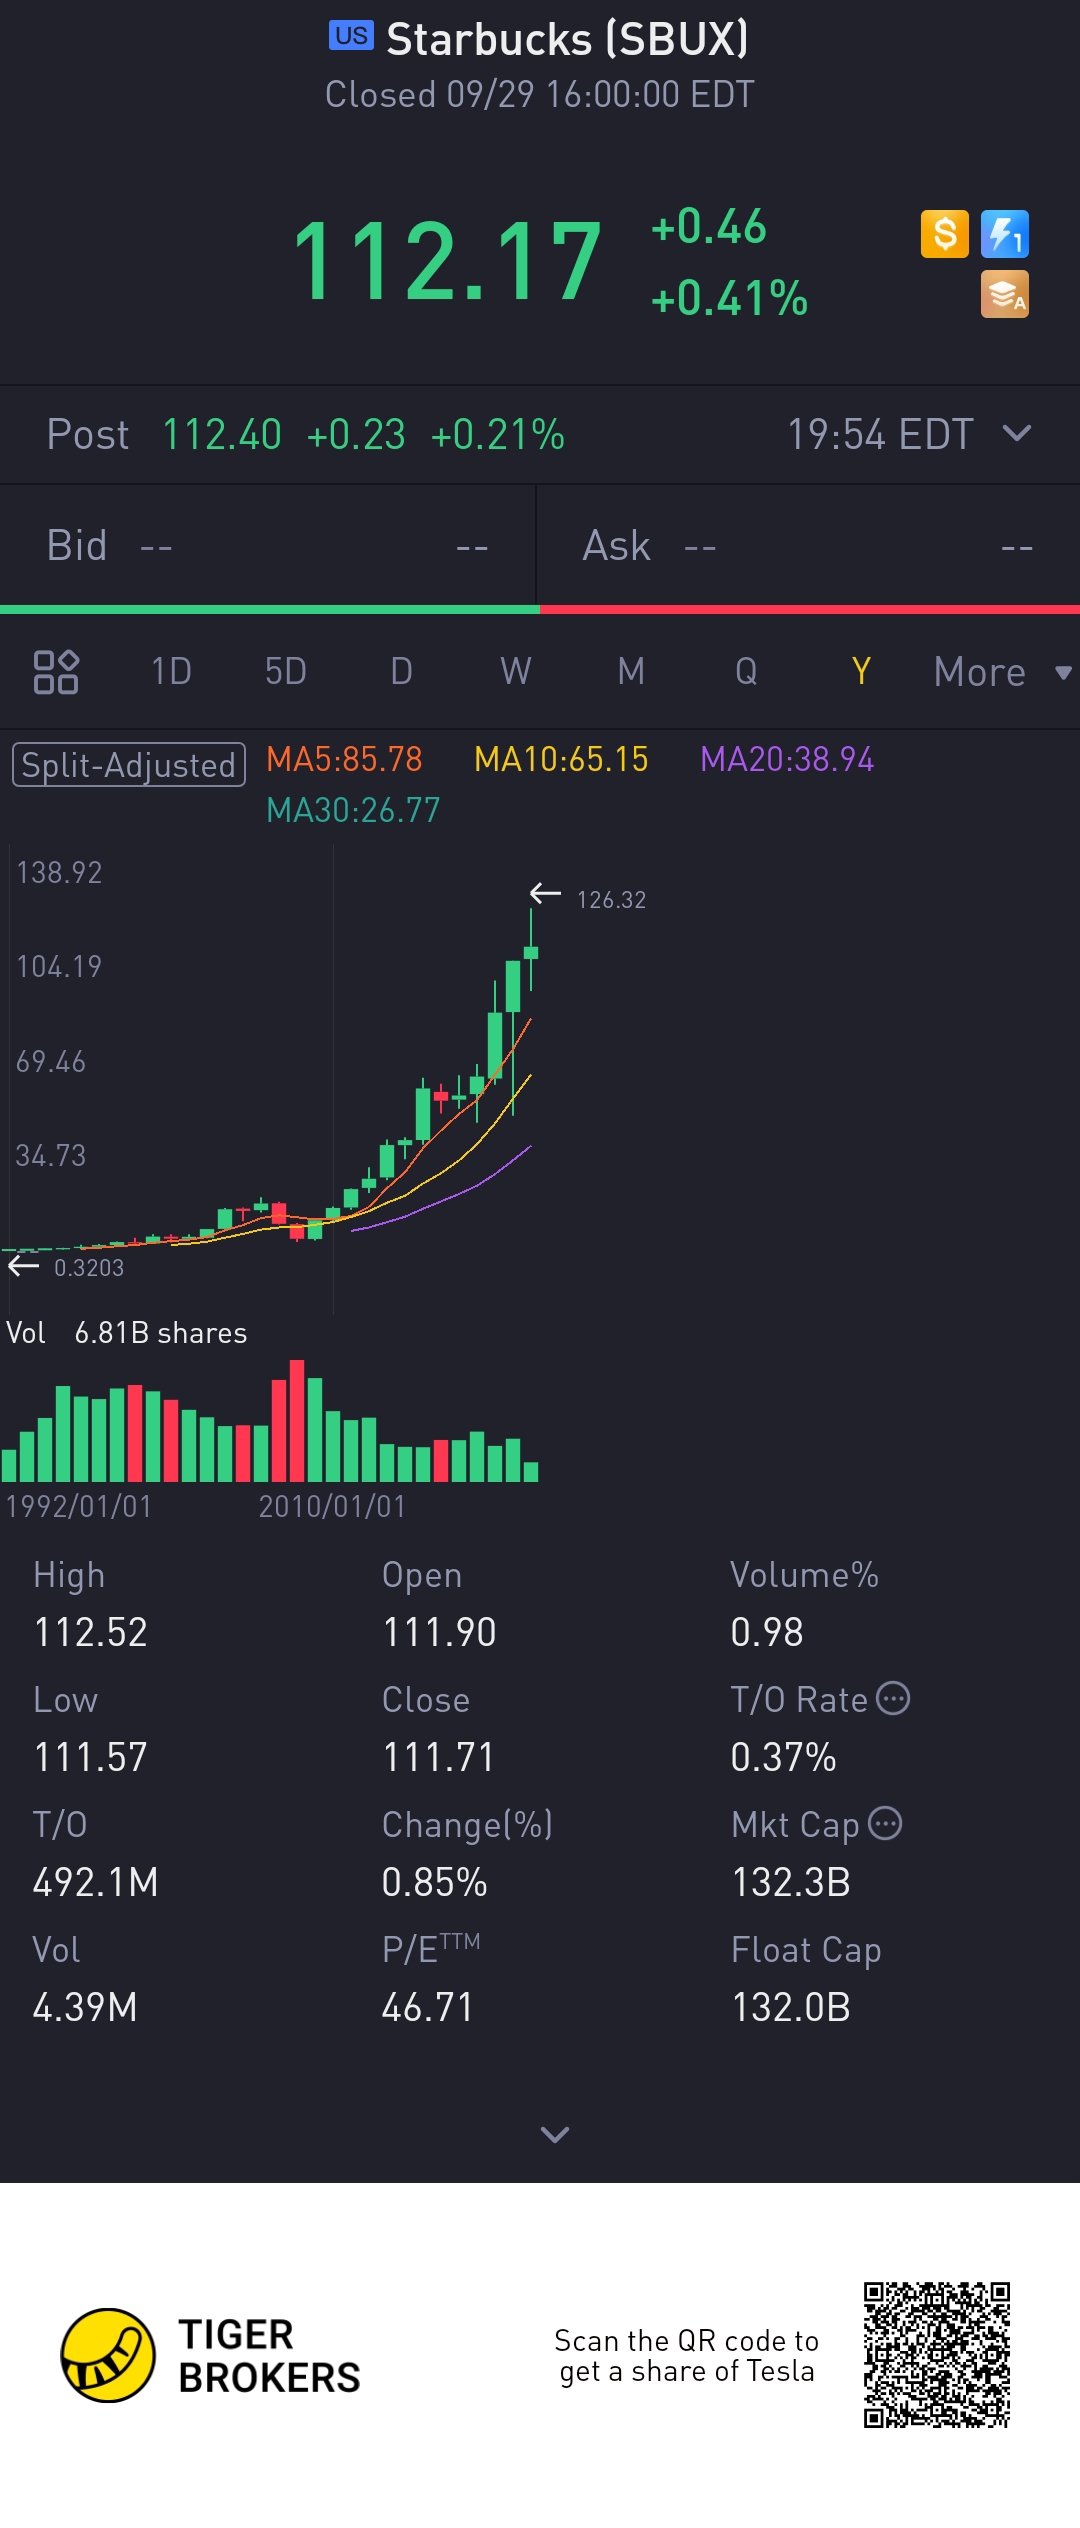Screen dimensions: 1080x2528
Task: Open the More chart periods dropdown
Action: pos(1002,672)
